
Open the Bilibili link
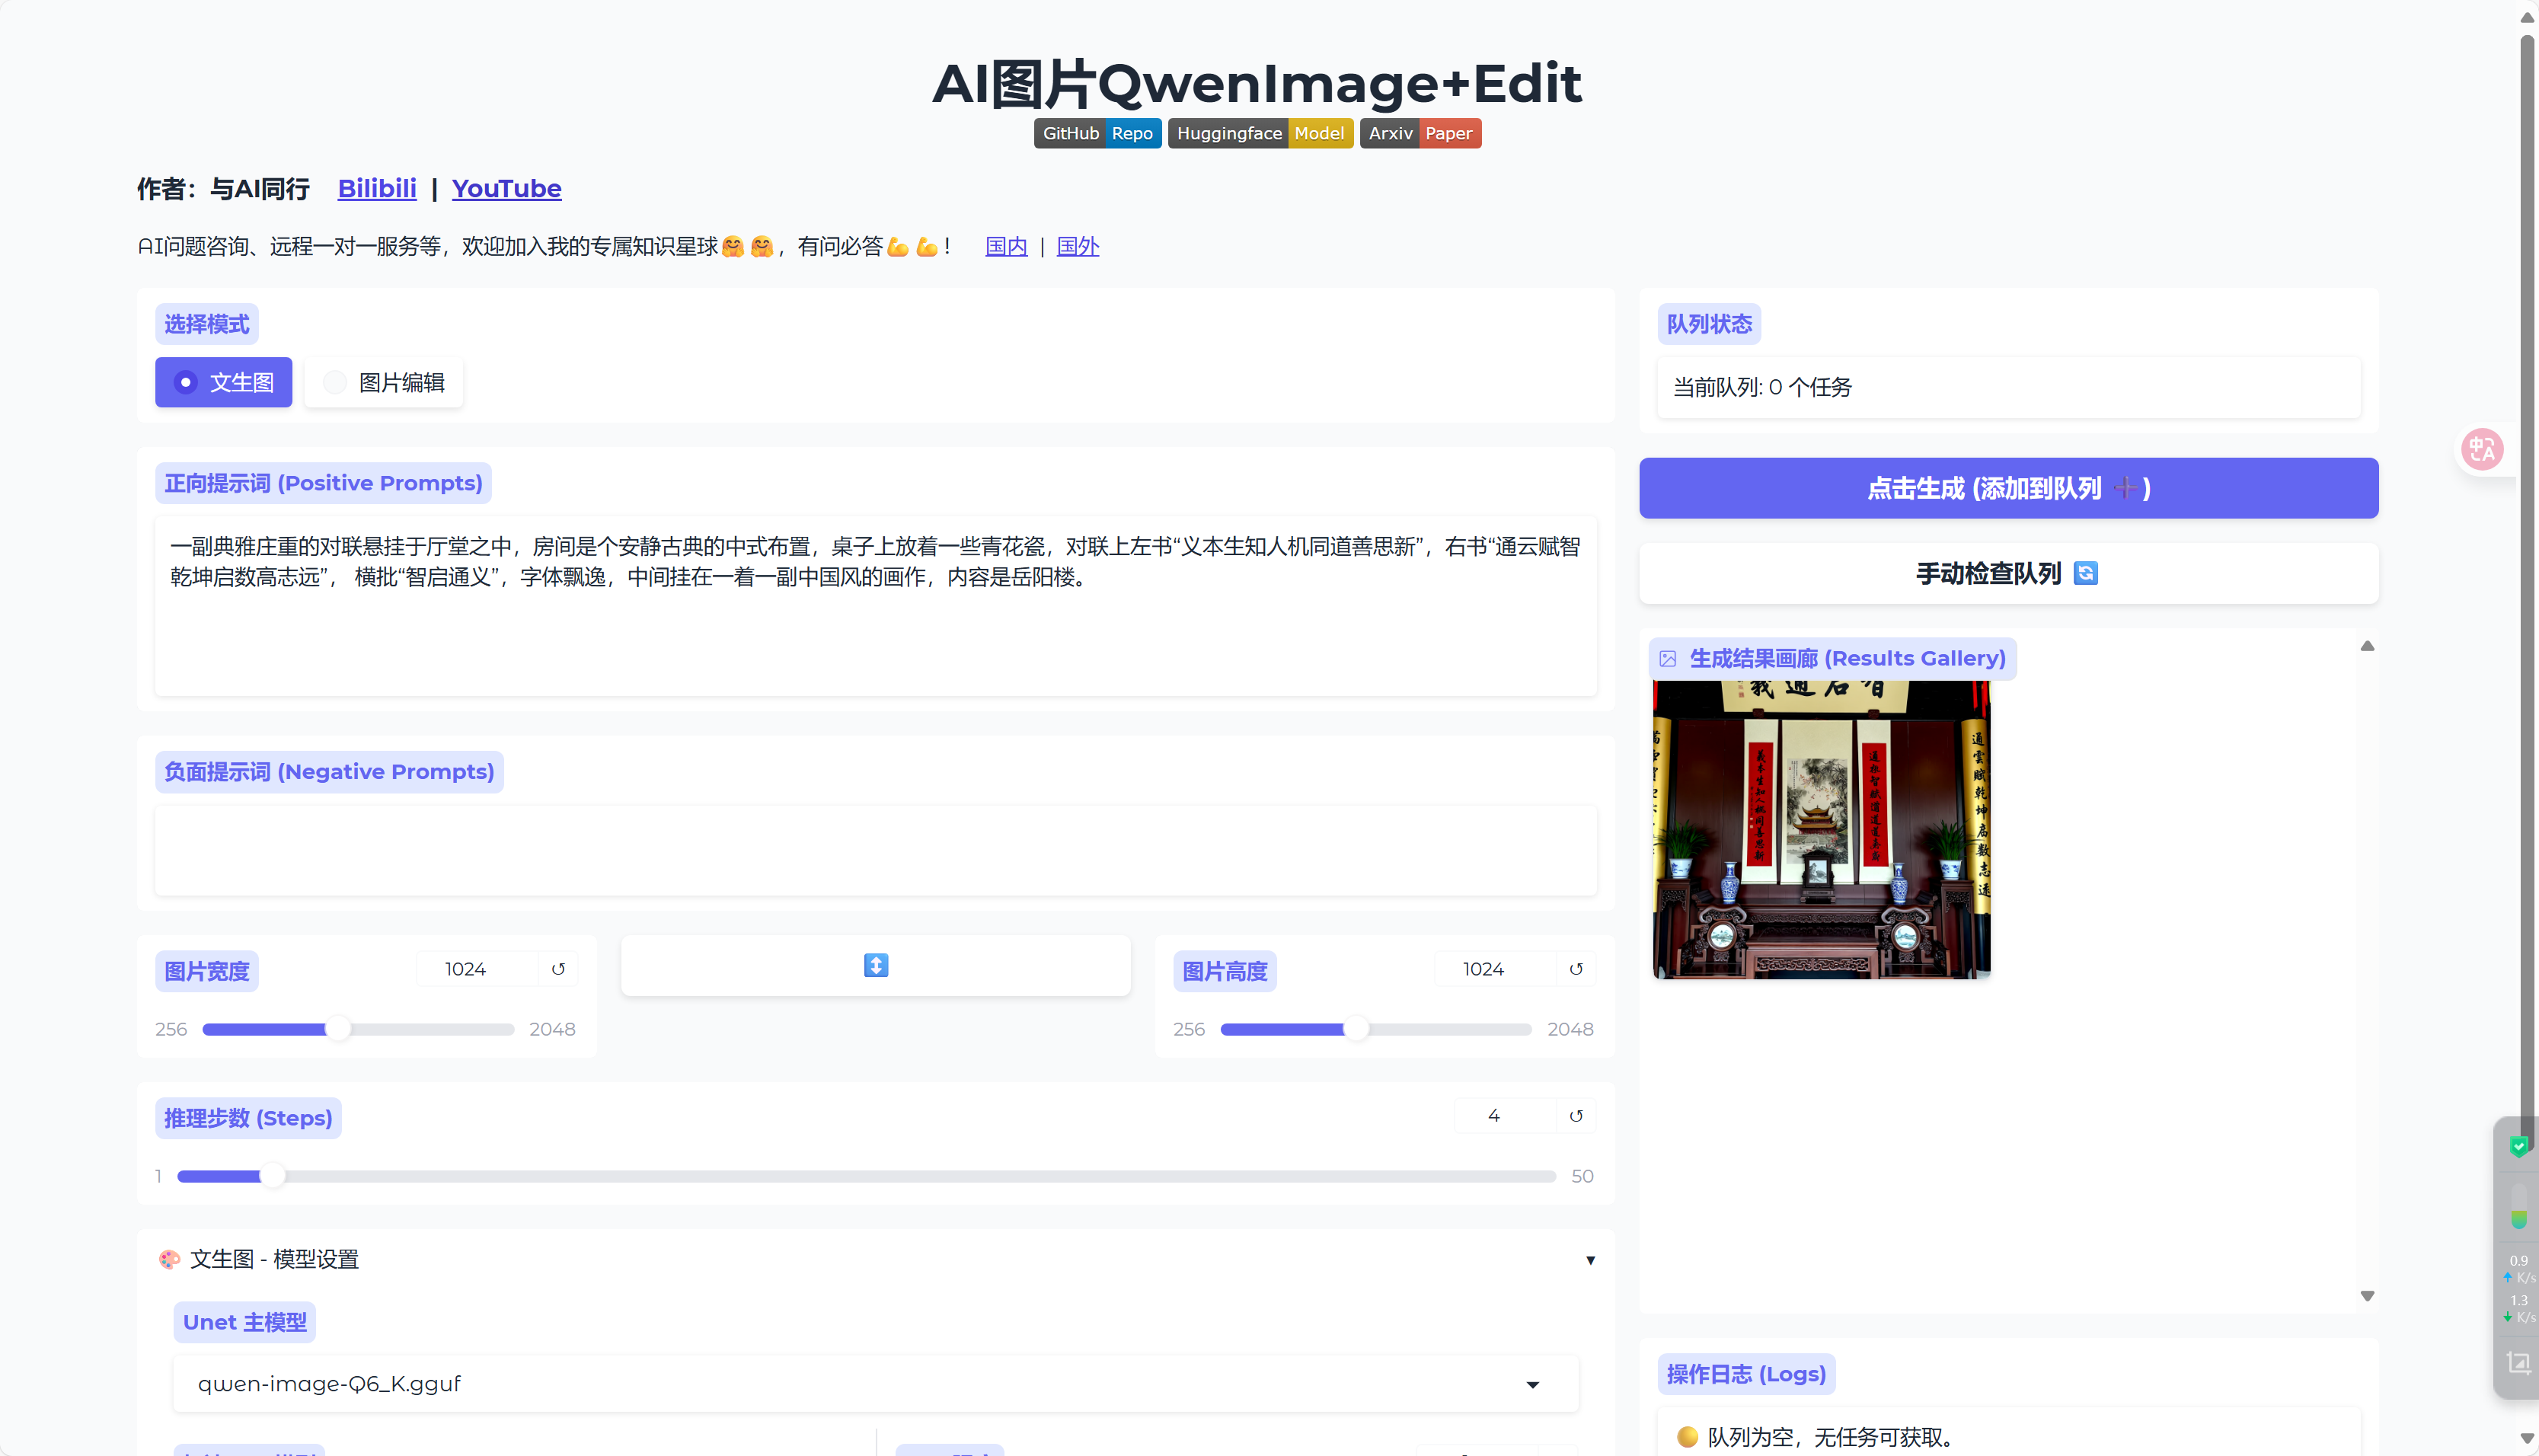pos(377,188)
